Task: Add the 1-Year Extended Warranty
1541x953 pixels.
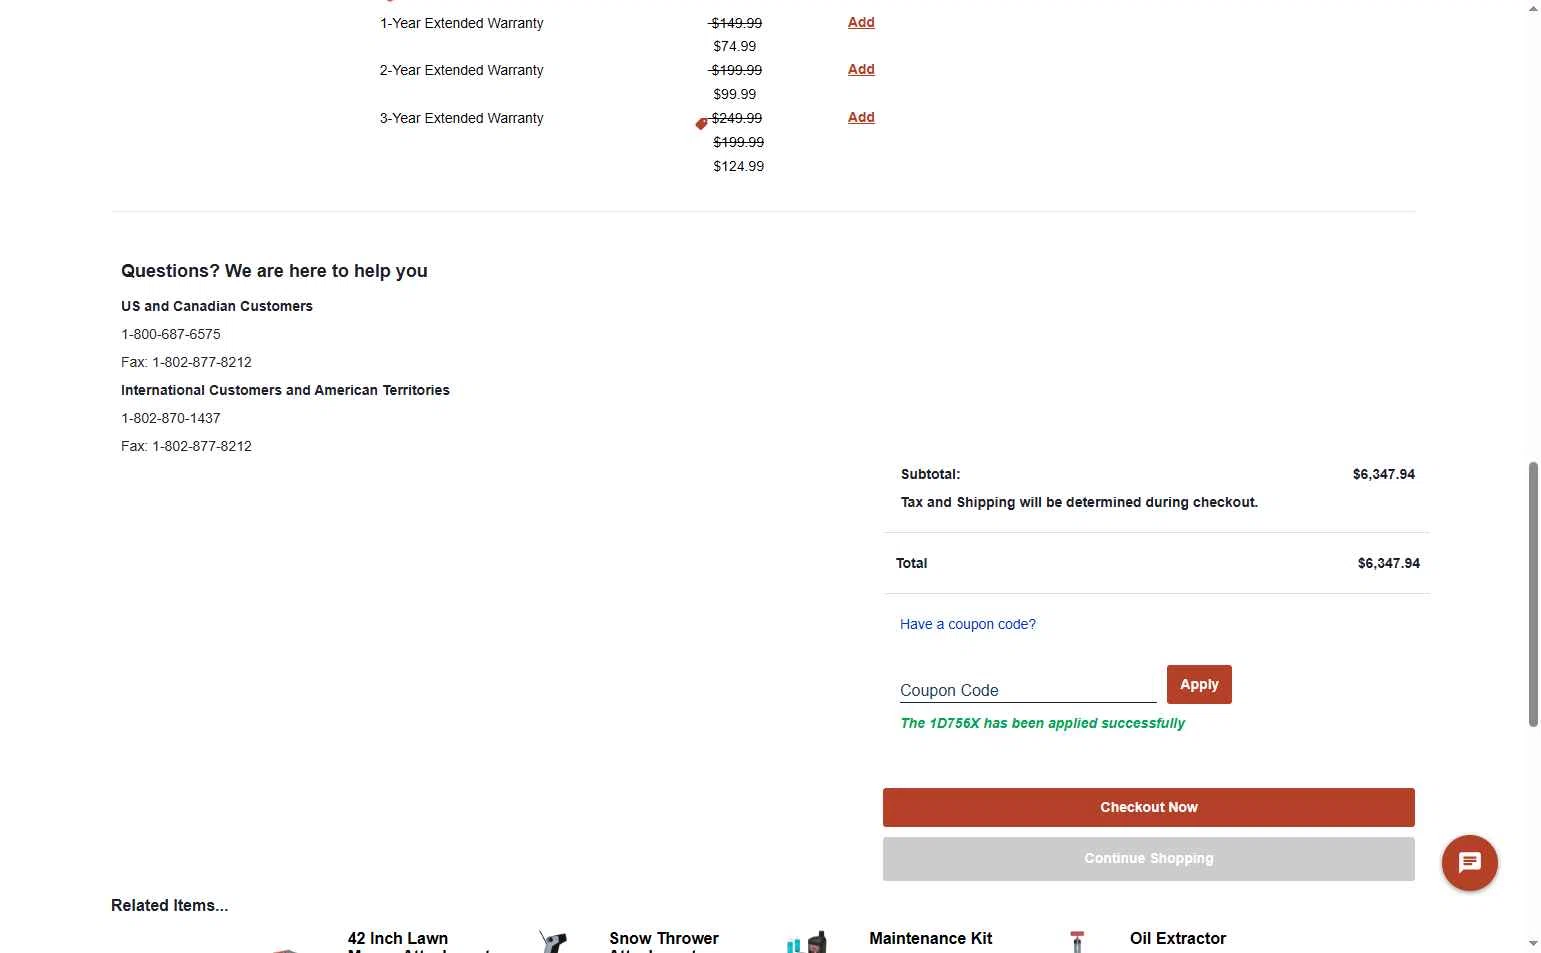Action: click(x=861, y=22)
